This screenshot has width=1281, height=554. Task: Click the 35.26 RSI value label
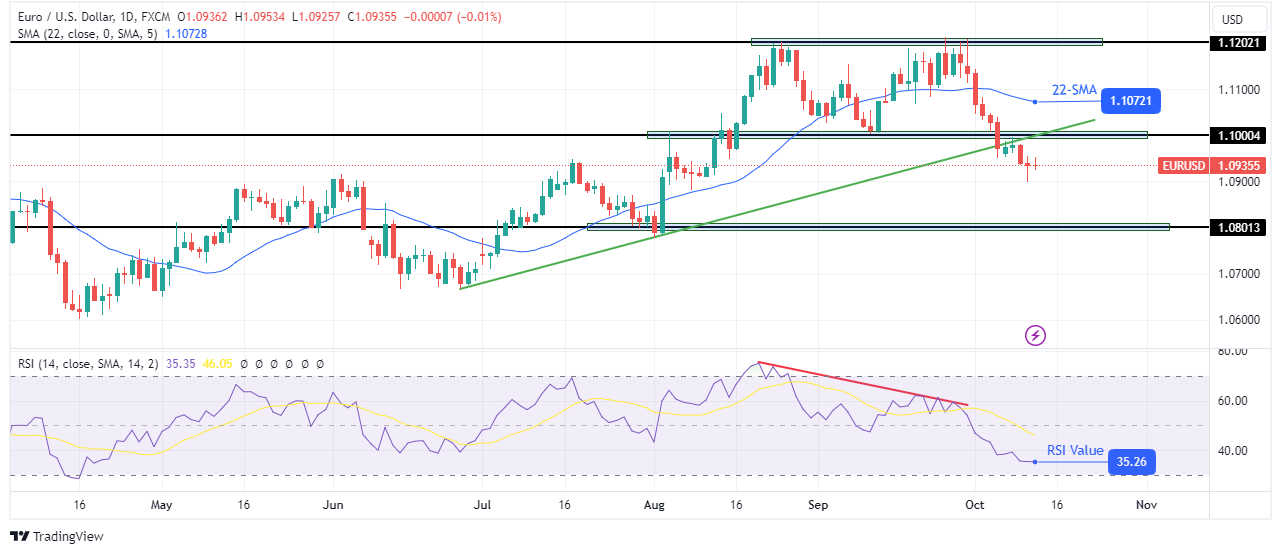1130,462
